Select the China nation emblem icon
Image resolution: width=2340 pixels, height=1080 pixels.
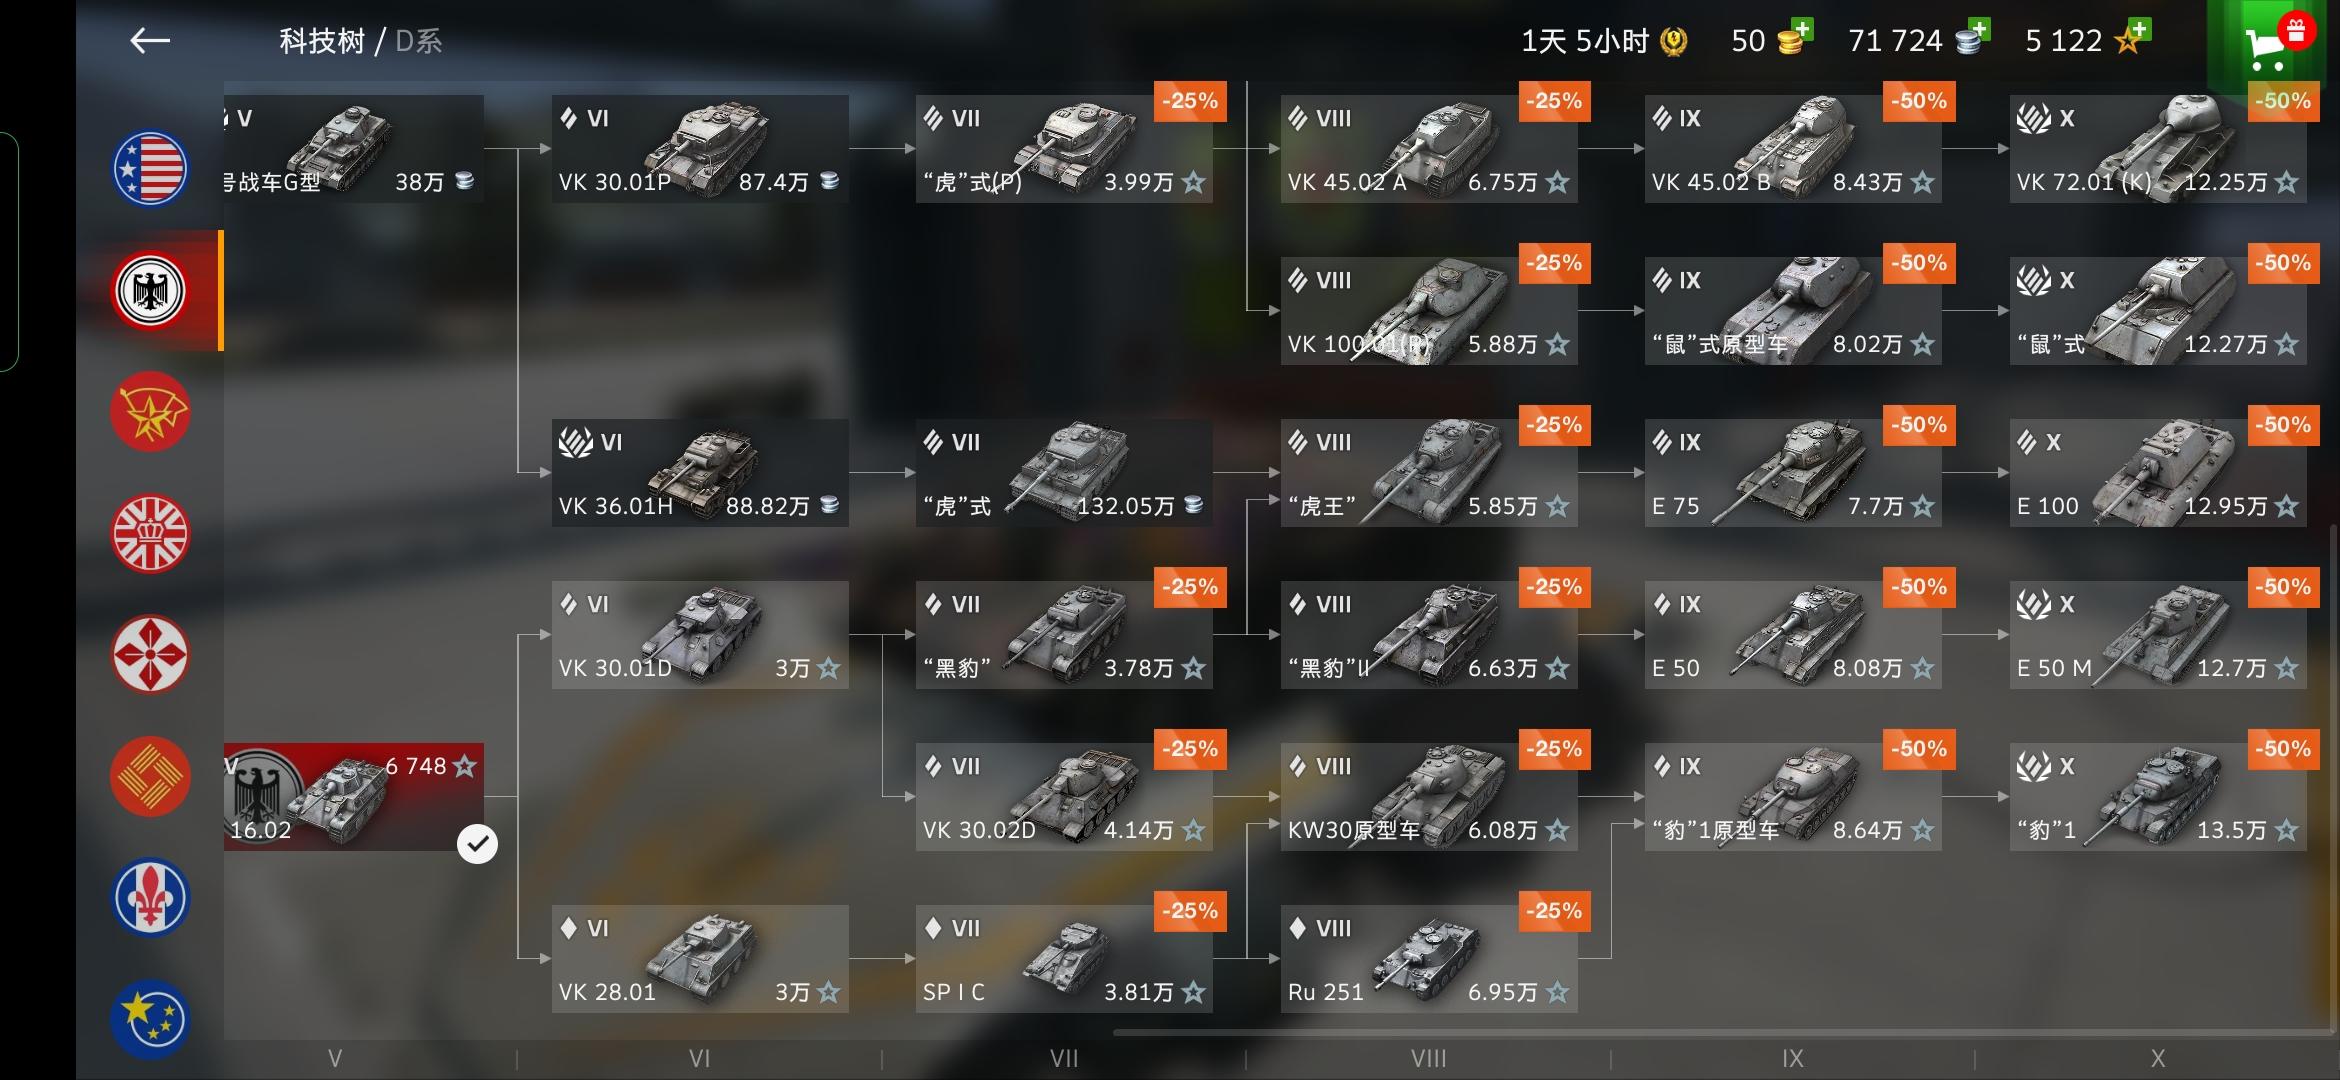click(150, 777)
